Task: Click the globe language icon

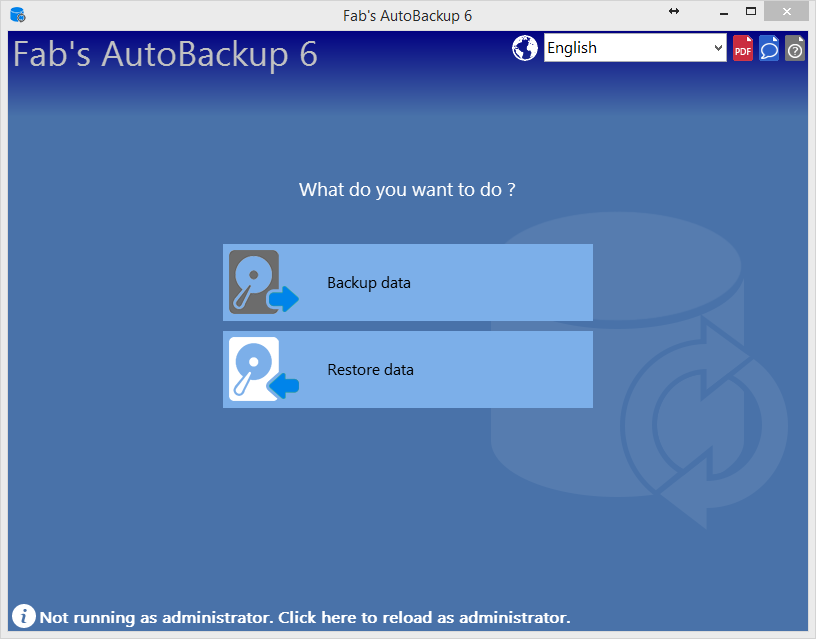Action: (525, 48)
